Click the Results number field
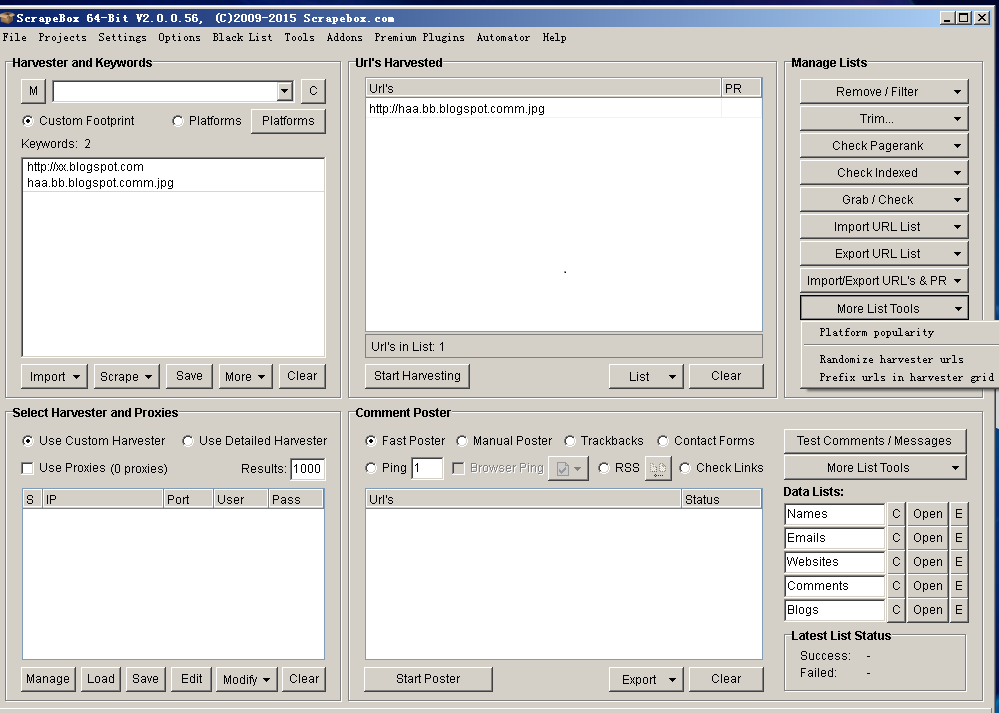Screen dimensions: 999x713 coord(308,468)
